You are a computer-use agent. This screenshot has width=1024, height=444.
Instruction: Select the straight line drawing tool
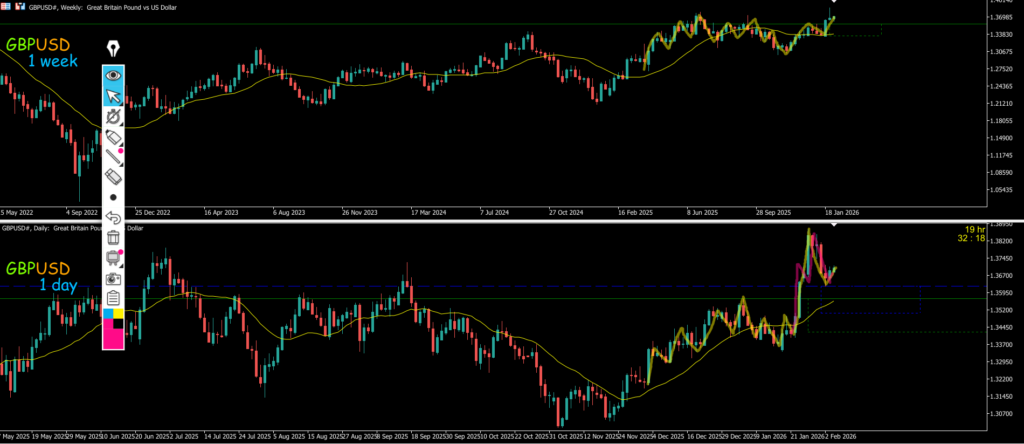(114, 157)
